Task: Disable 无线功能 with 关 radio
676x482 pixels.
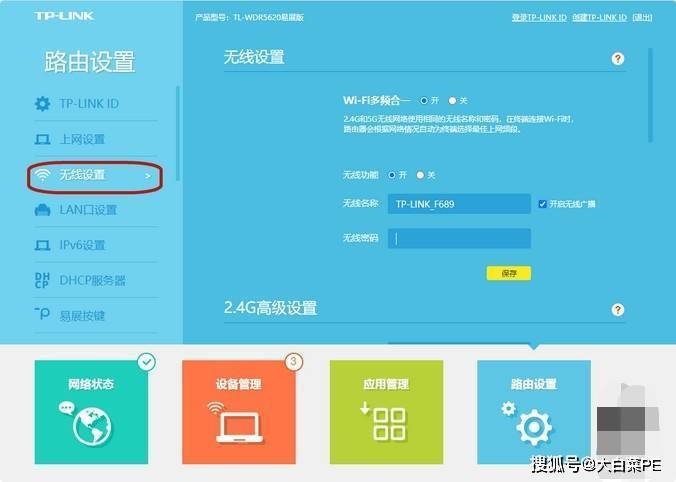Action: tap(420, 175)
